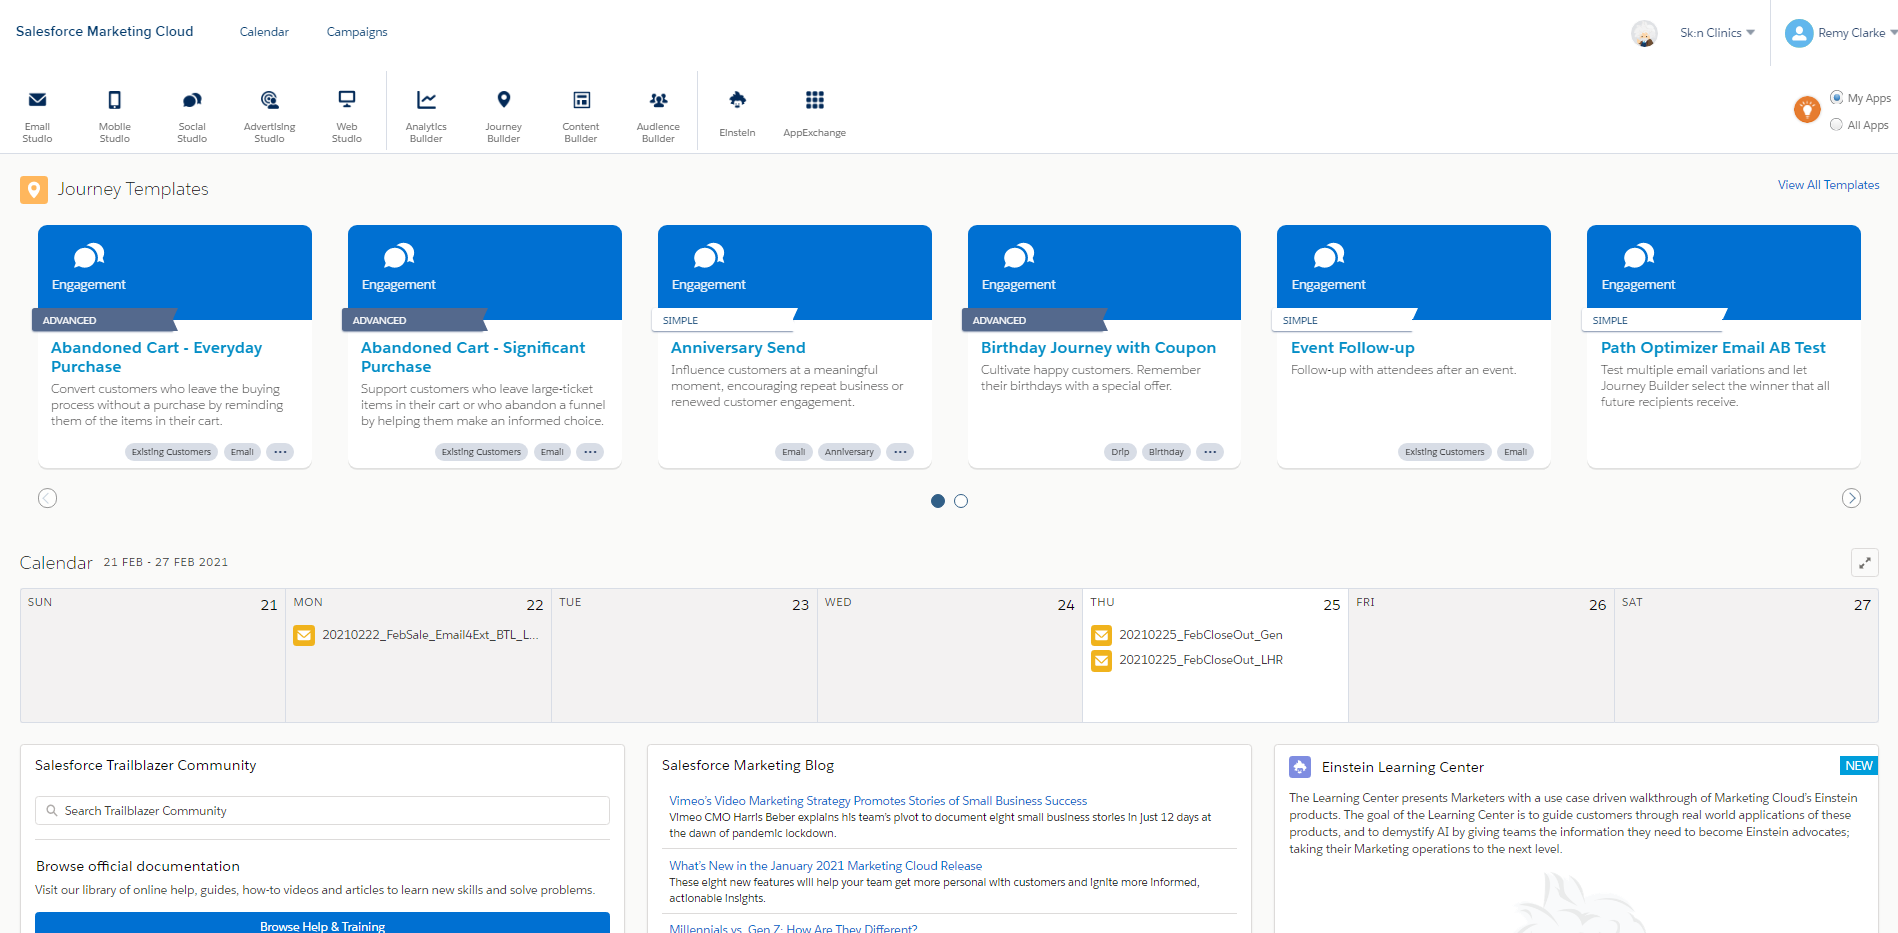This screenshot has height=933, width=1898.
Task: Open the Remy Clarke user menu
Action: 1841,33
